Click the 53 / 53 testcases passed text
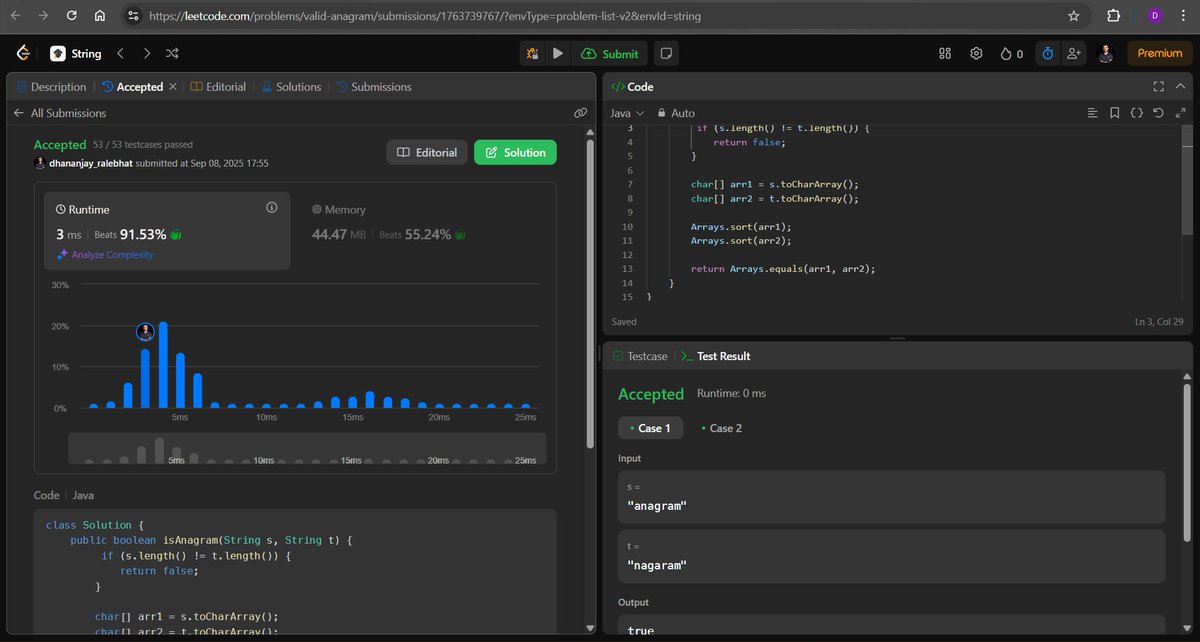The image size is (1200, 642). click(x=143, y=146)
